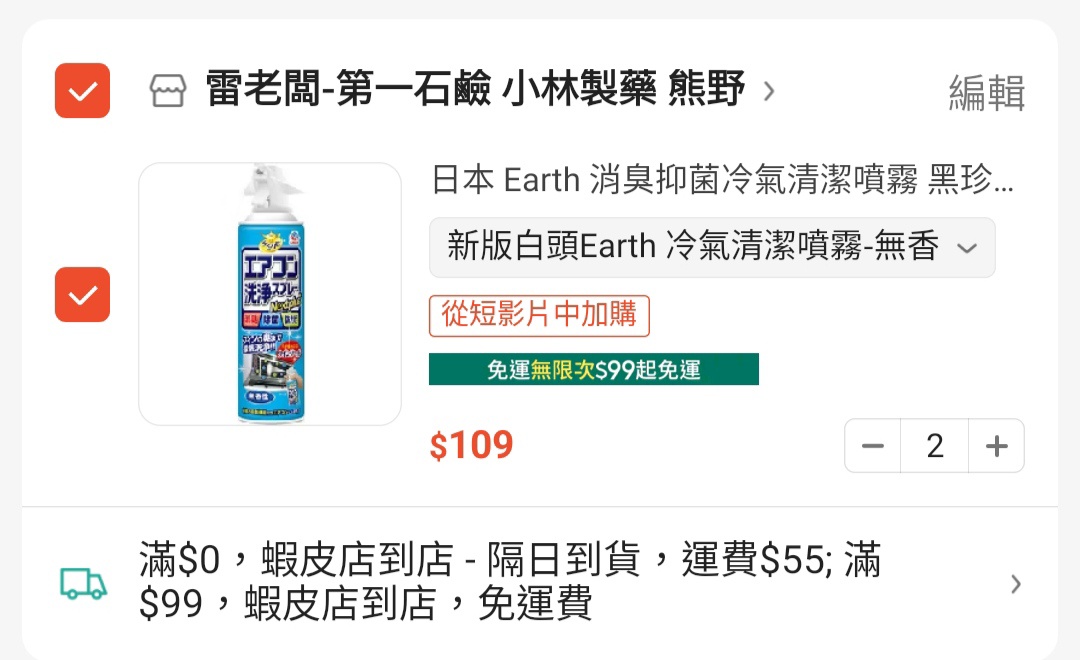This screenshot has height=660, width=1080.
Task: Click the green delivery truck icon
Action: 83,584
